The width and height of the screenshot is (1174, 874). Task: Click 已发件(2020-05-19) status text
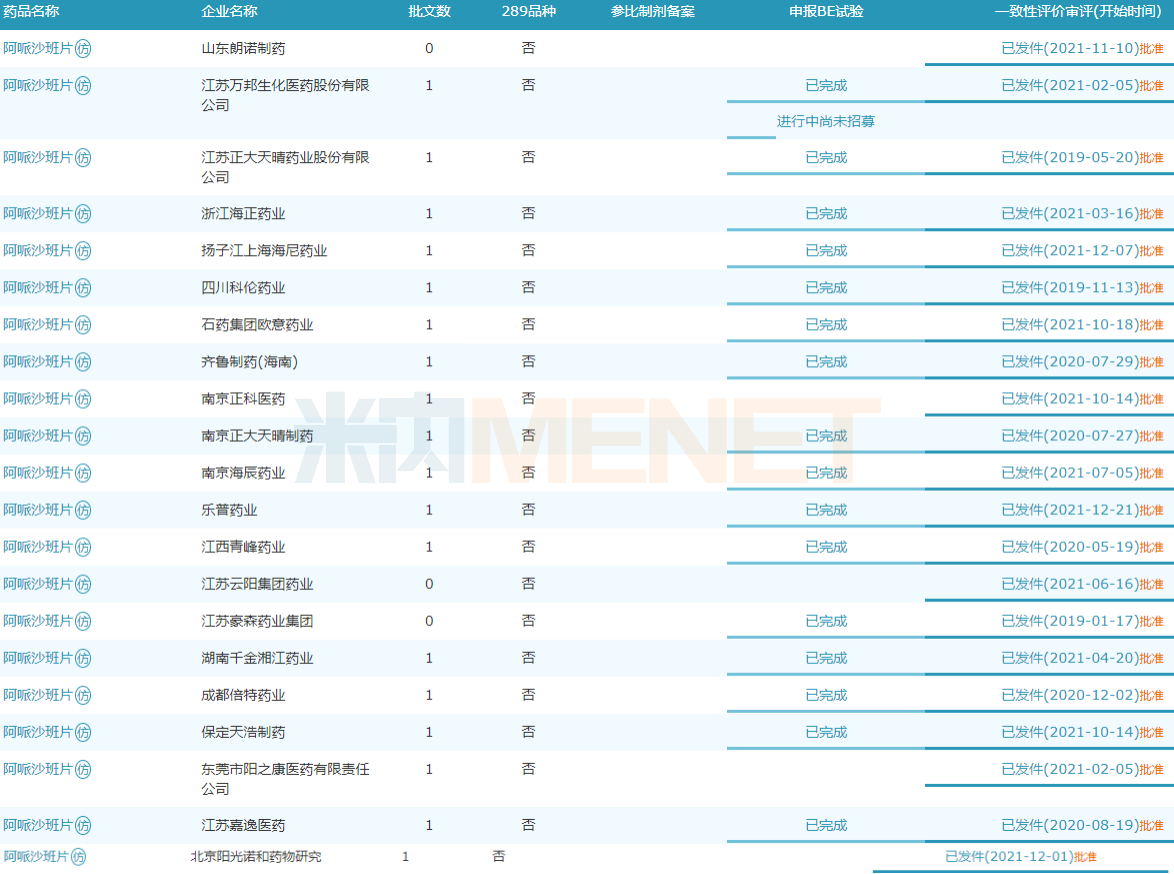[1070, 547]
